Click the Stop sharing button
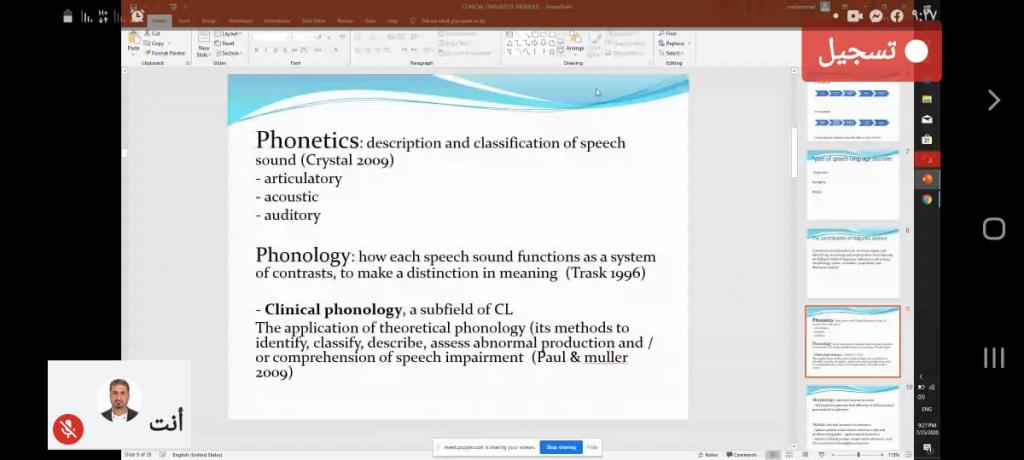This screenshot has height=460, width=1024. click(x=560, y=447)
